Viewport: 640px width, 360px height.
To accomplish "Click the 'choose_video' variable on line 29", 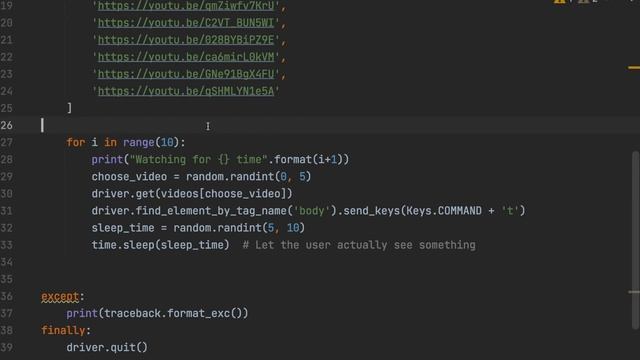I will click(x=129, y=177).
